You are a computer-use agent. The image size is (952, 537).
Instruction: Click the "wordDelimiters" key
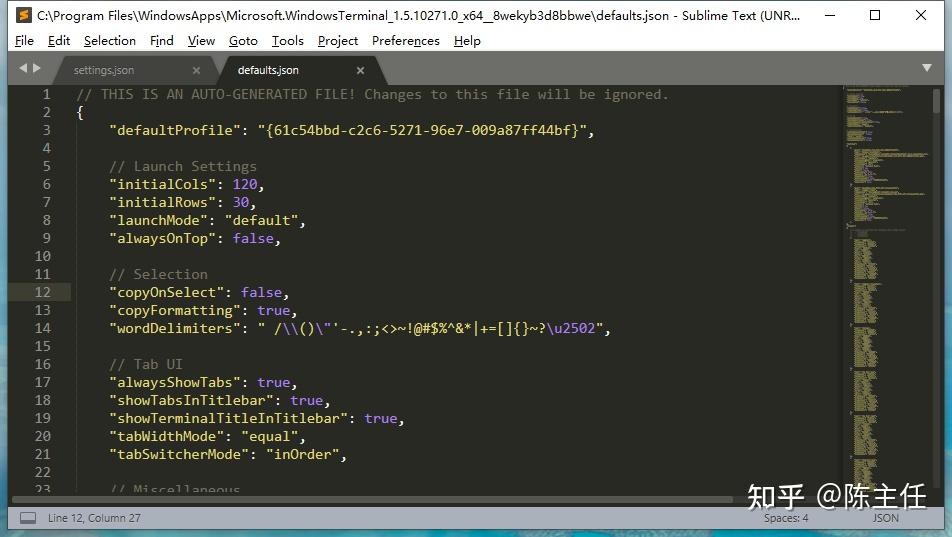pyautogui.click(x=175, y=329)
